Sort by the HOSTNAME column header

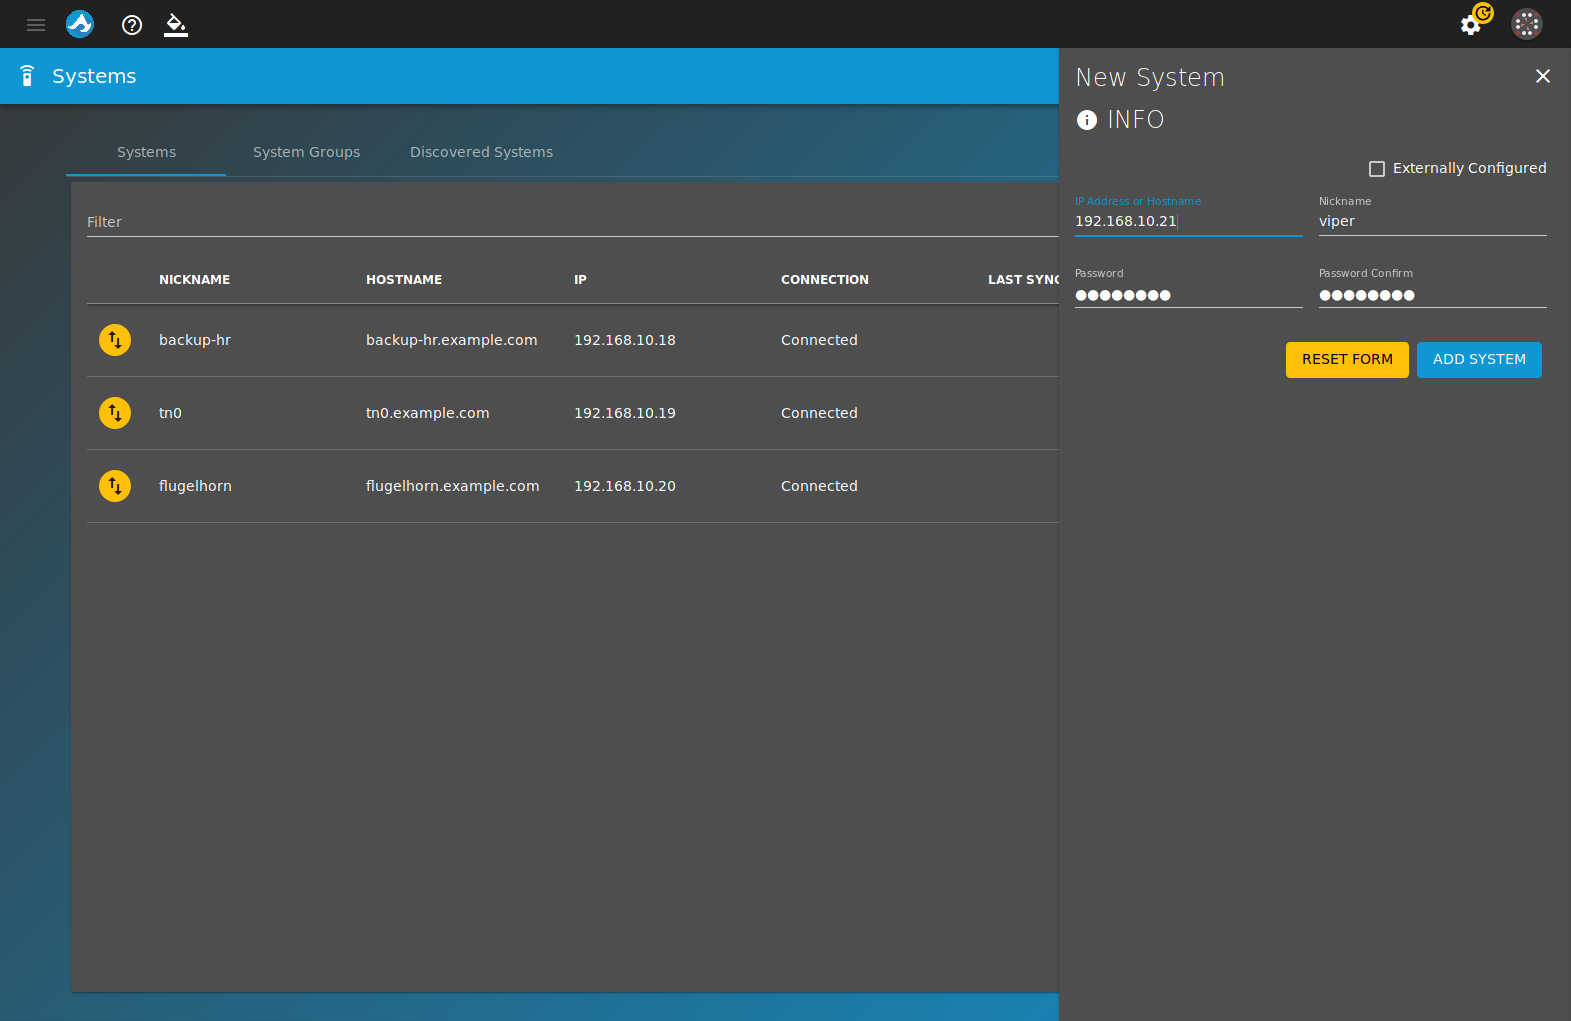tap(404, 280)
